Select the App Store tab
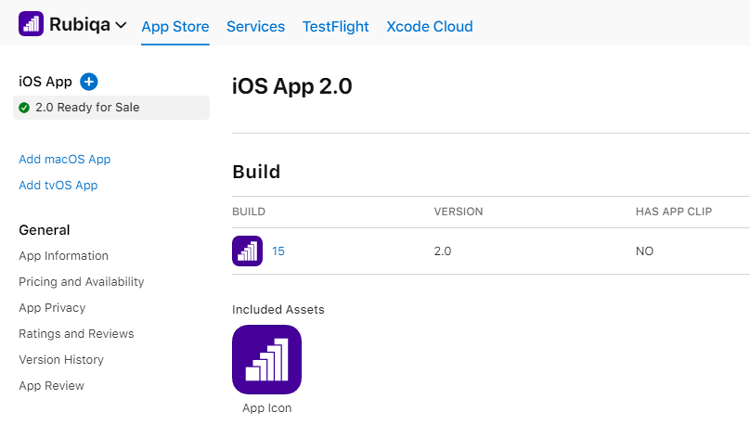 tap(175, 26)
